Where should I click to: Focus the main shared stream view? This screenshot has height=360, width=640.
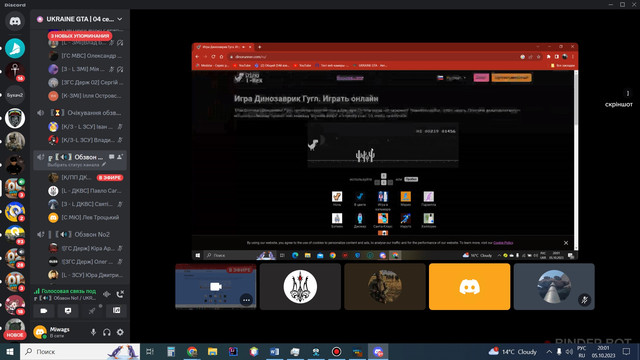[385, 151]
